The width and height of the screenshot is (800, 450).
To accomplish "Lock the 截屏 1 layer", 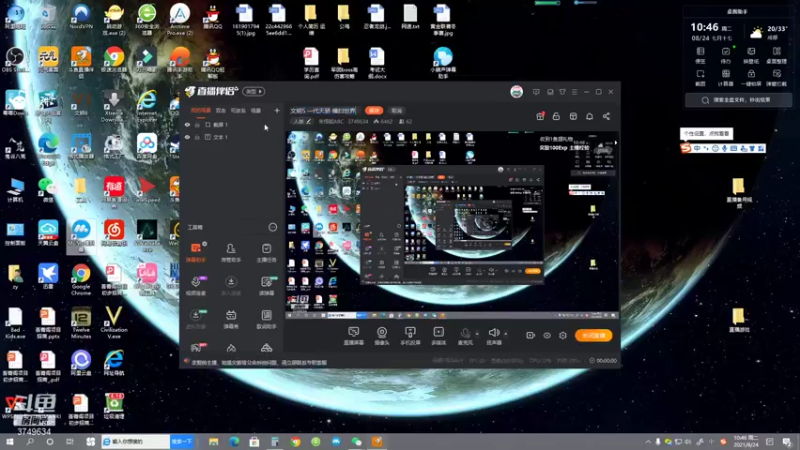I will click(x=197, y=124).
